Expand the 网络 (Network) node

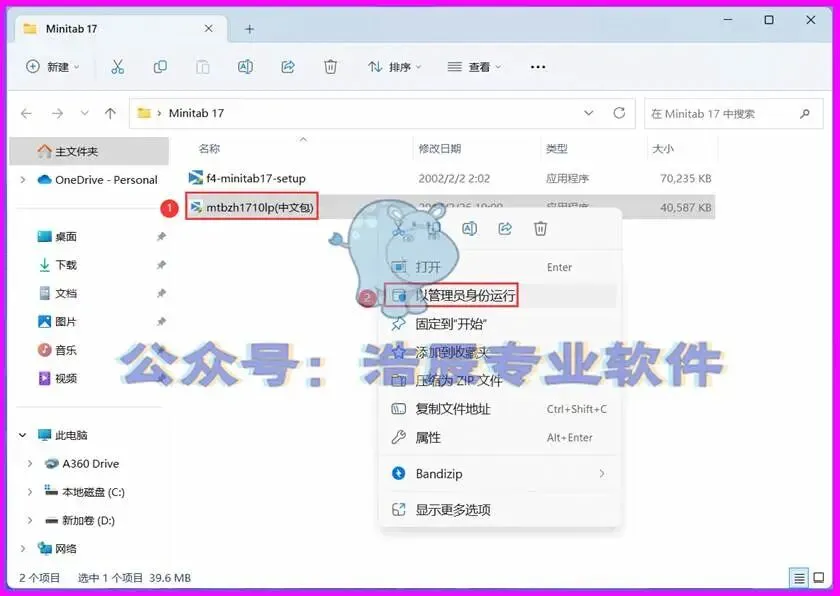coord(22,549)
